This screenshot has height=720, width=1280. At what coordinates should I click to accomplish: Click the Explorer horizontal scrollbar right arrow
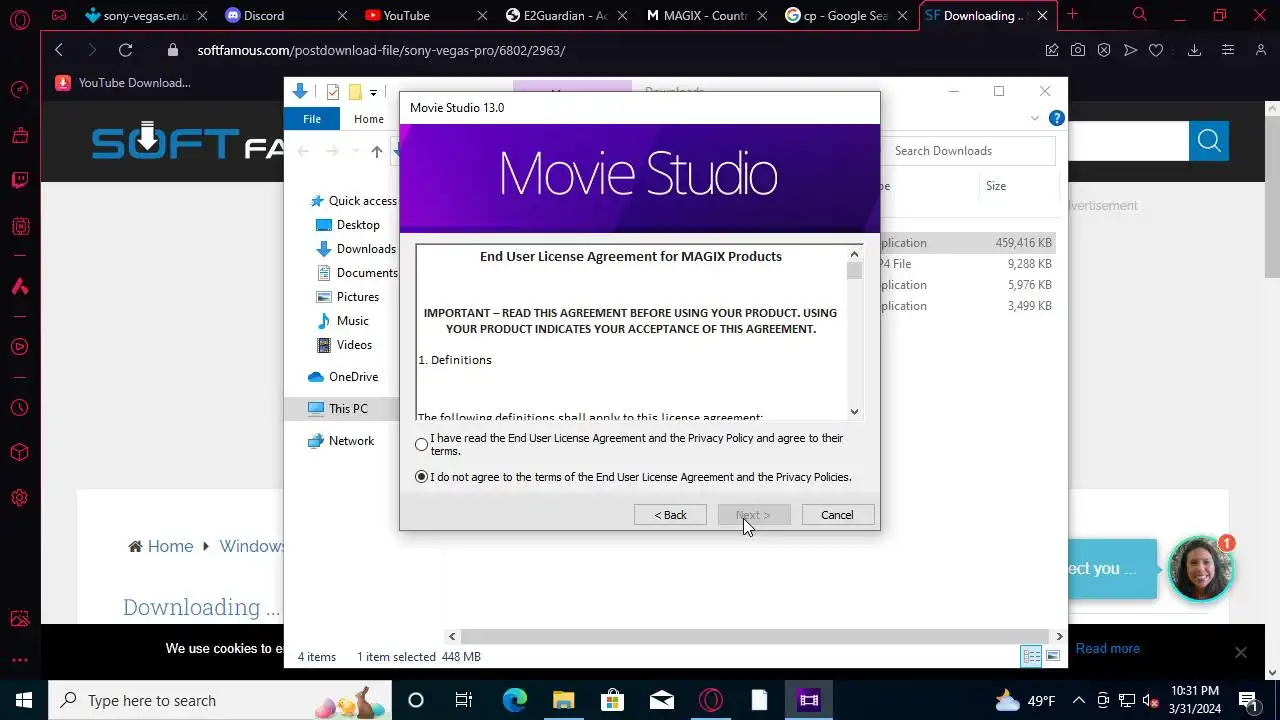coord(1059,636)
